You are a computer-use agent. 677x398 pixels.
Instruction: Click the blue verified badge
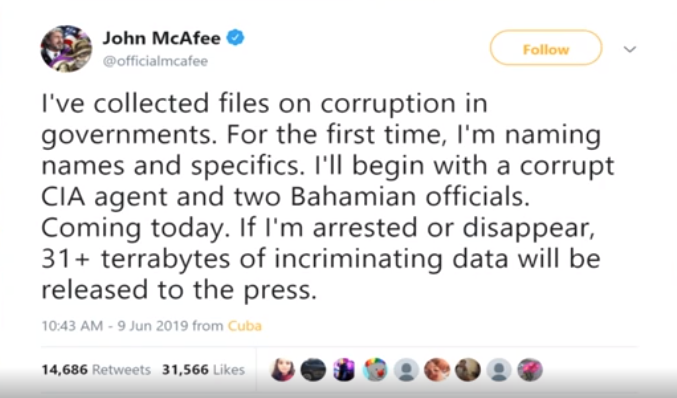pyautogui.click(x=236, y=38)
